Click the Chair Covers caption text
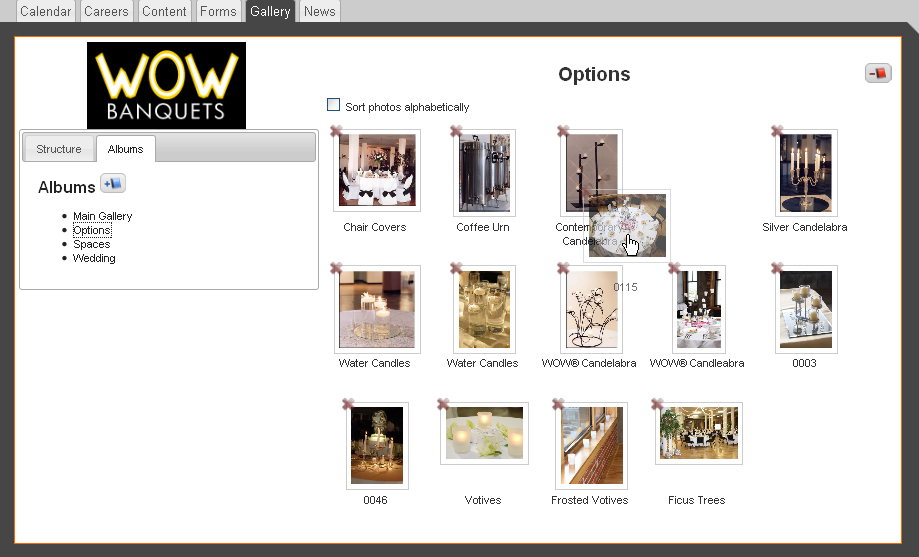The image size is (919, 557). (x=375, y=227)
